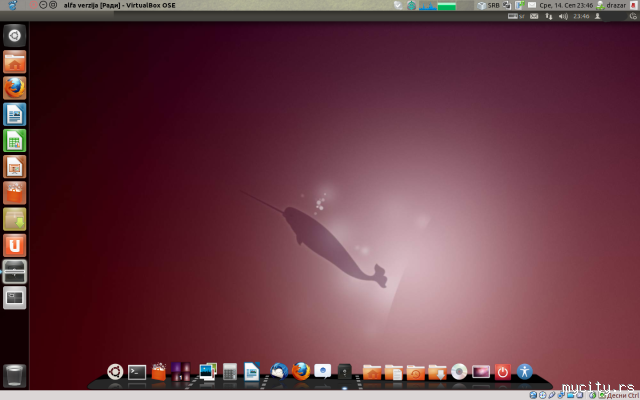Click the black safe icon in the dock

click(x=345, y=372)
